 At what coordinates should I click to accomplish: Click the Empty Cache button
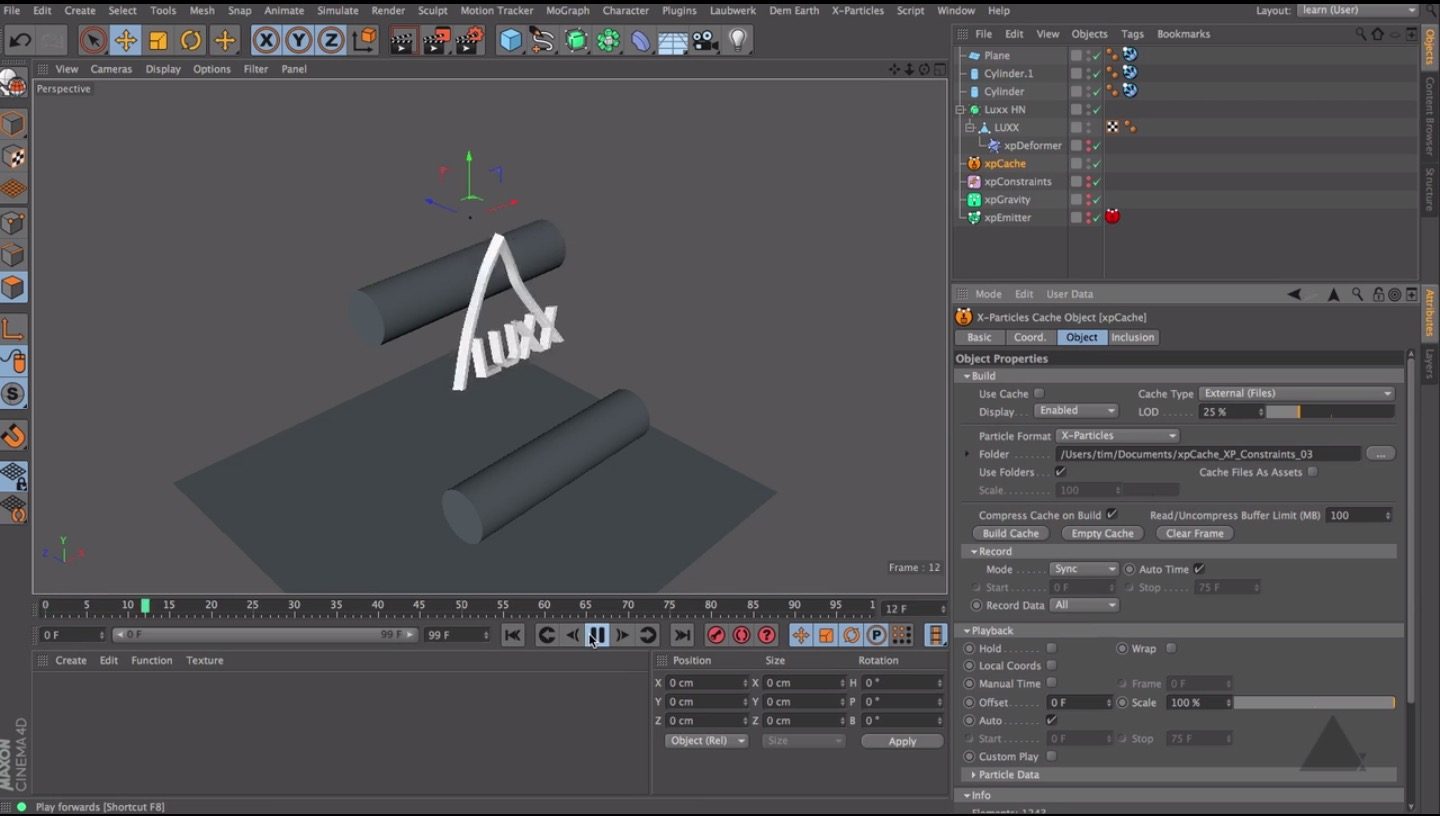[x=1102, y=533]
